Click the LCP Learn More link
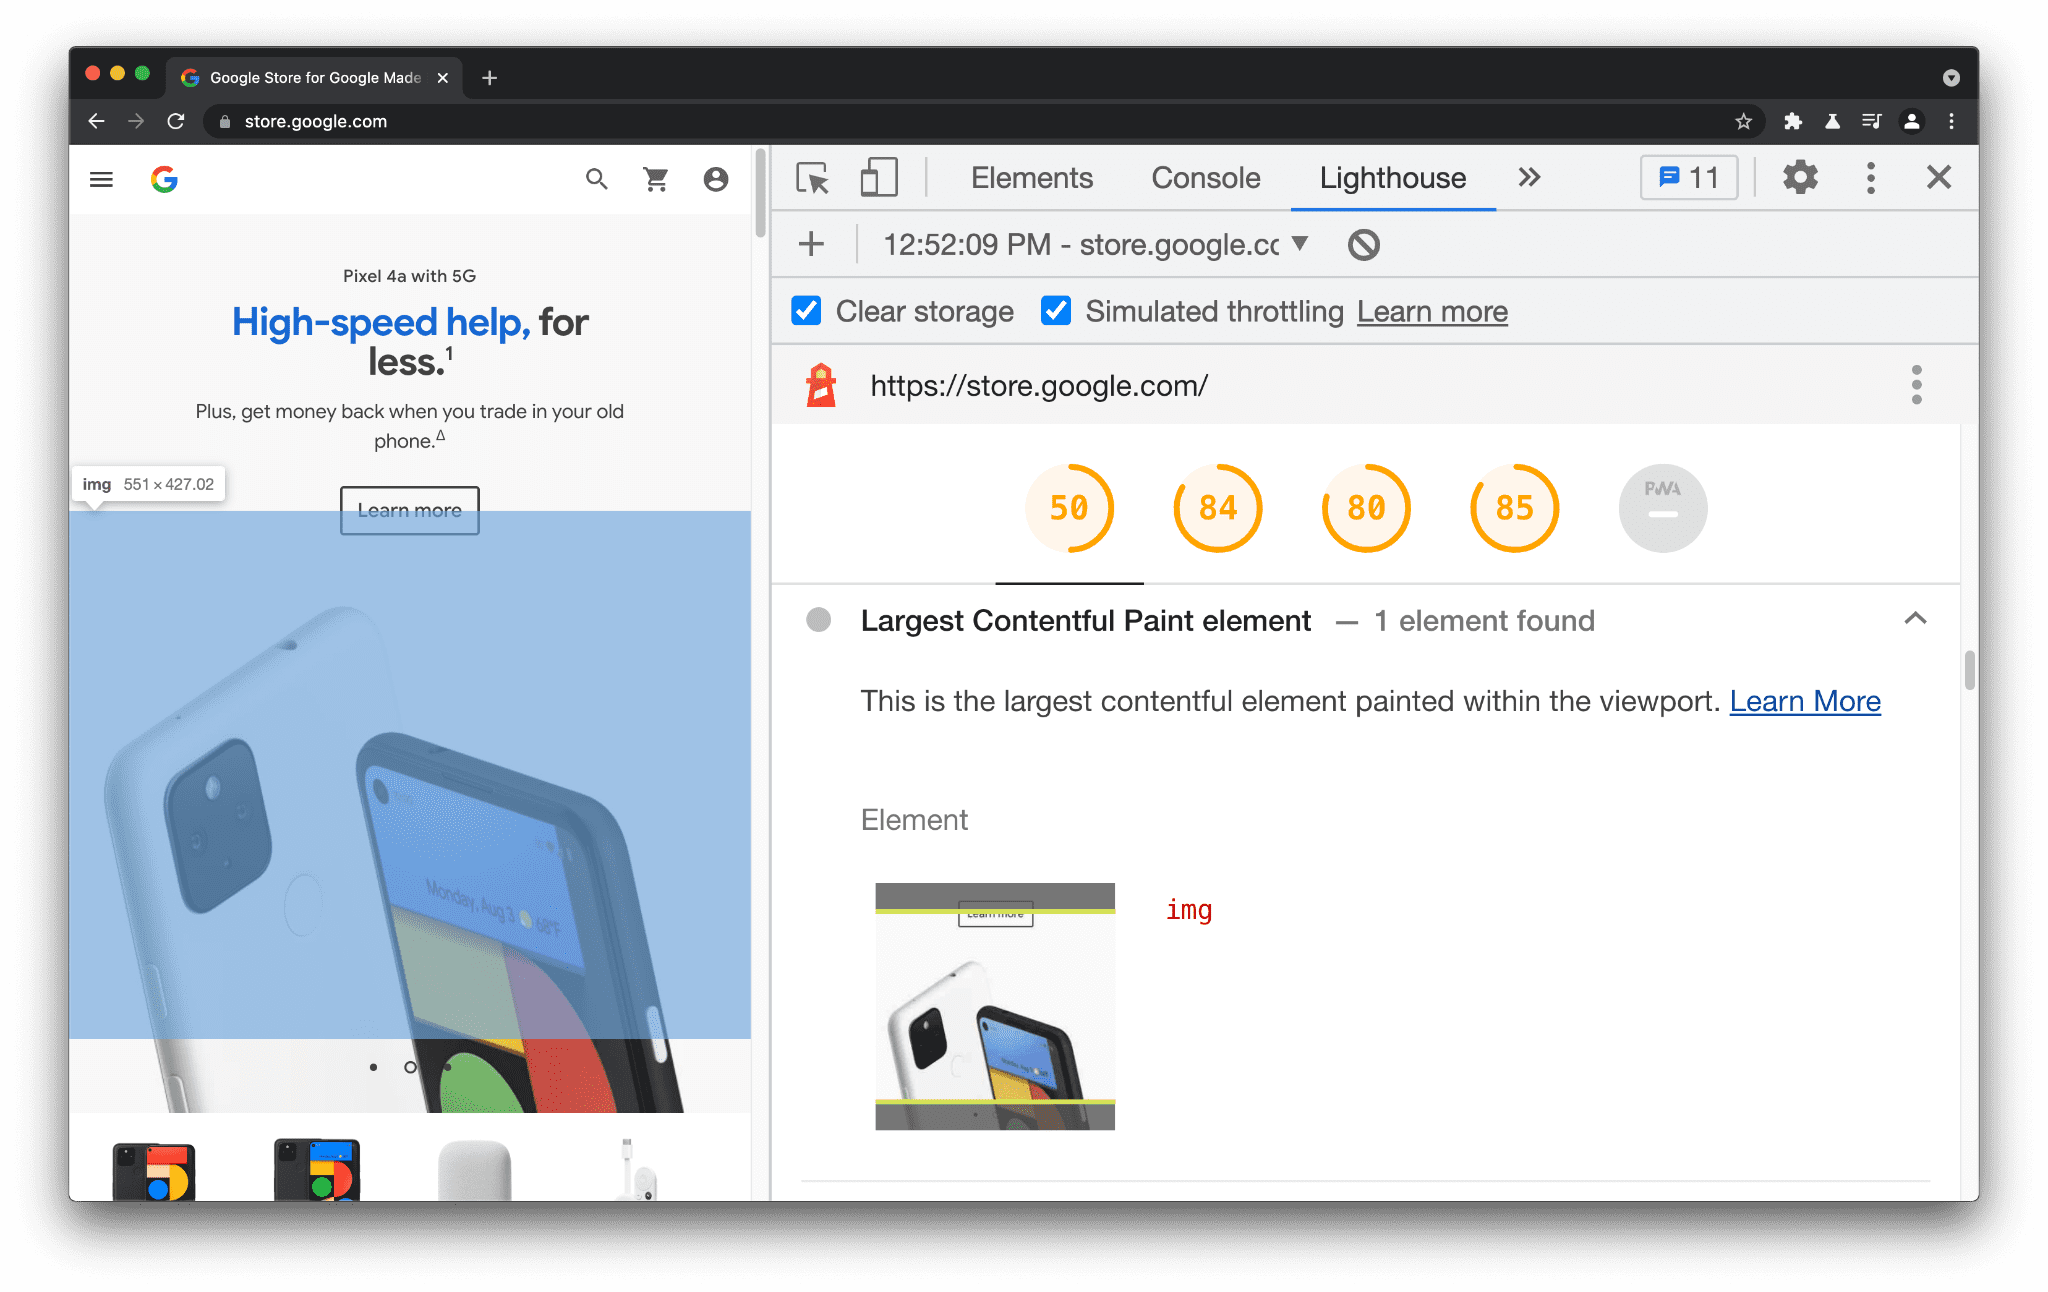2048x1292 pixels. pyautogui.click(x=1805, y=701)
